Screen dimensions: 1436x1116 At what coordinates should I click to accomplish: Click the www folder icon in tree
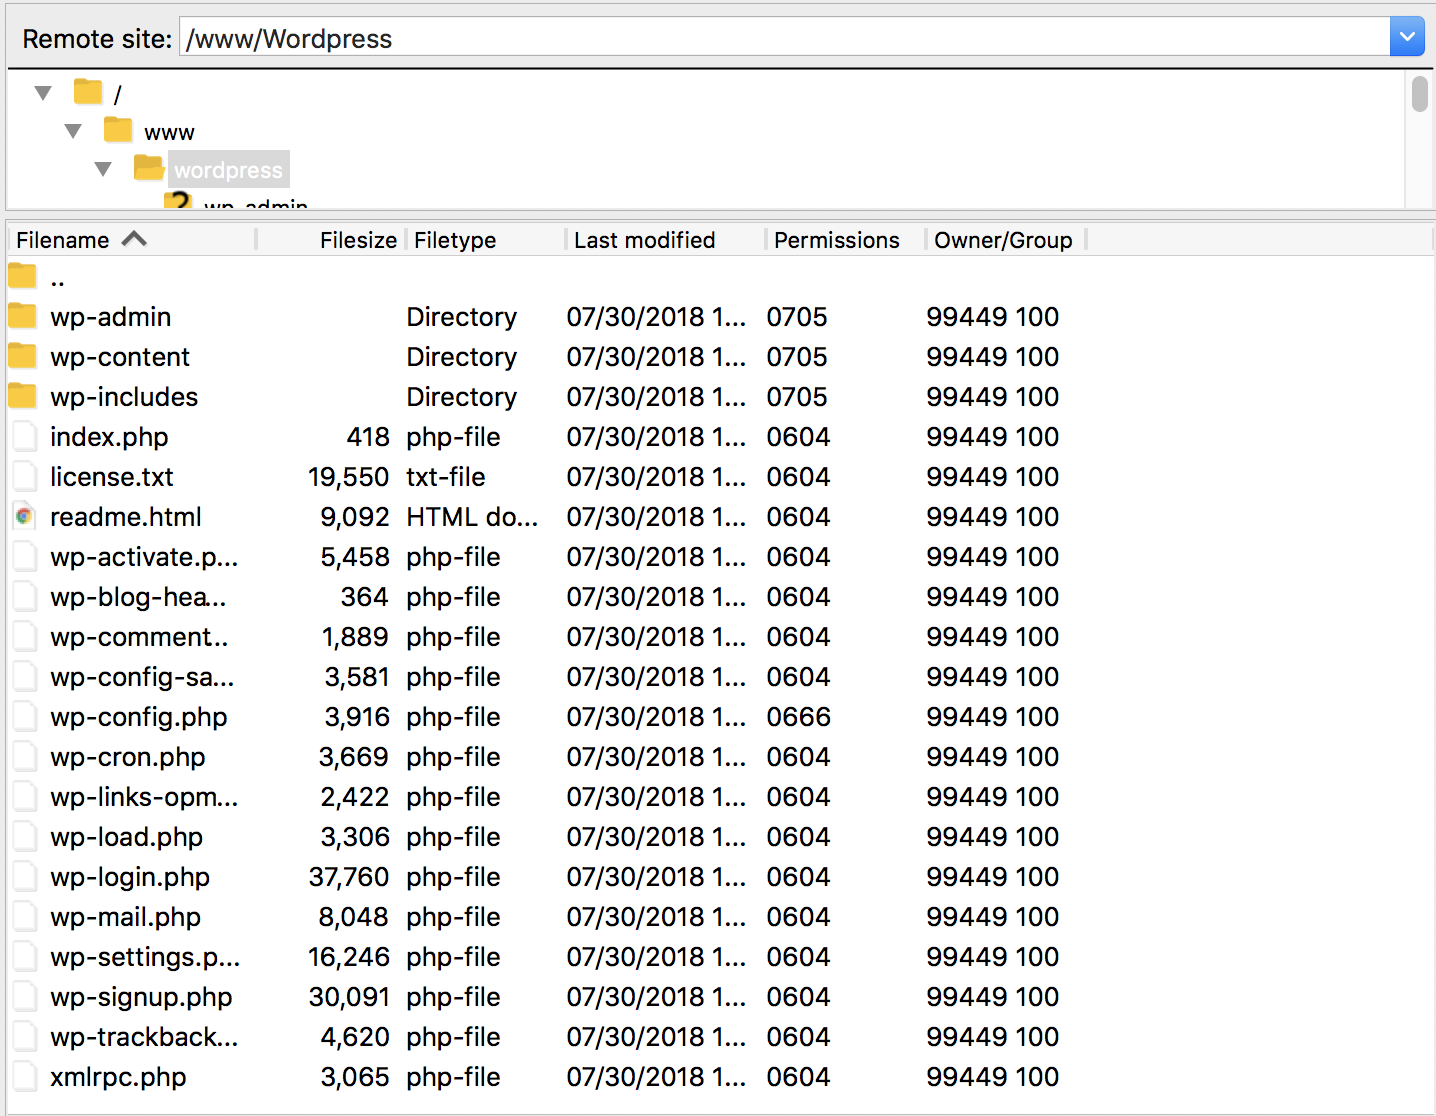coord(118,131)
